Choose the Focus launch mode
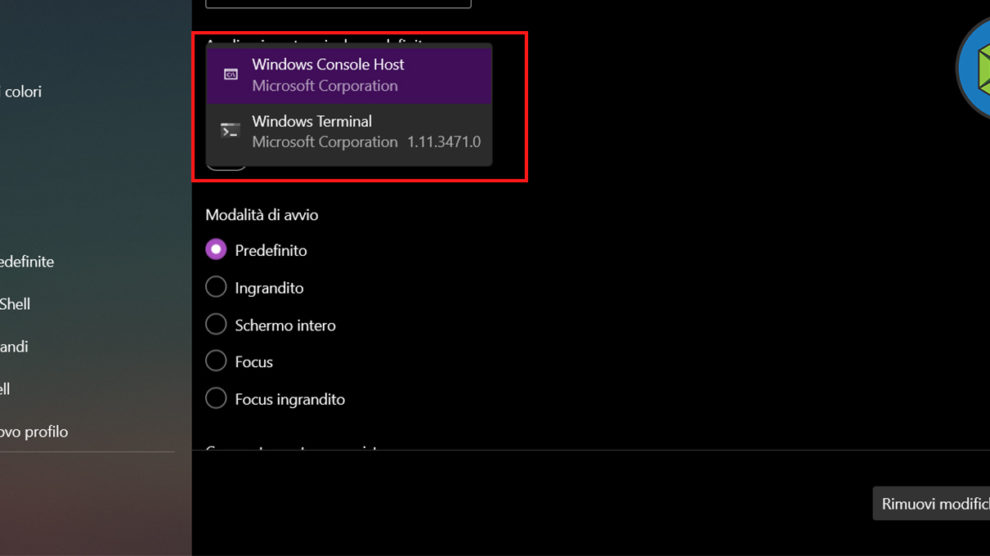This screenshot has height=556, width=990. (216, 362)
